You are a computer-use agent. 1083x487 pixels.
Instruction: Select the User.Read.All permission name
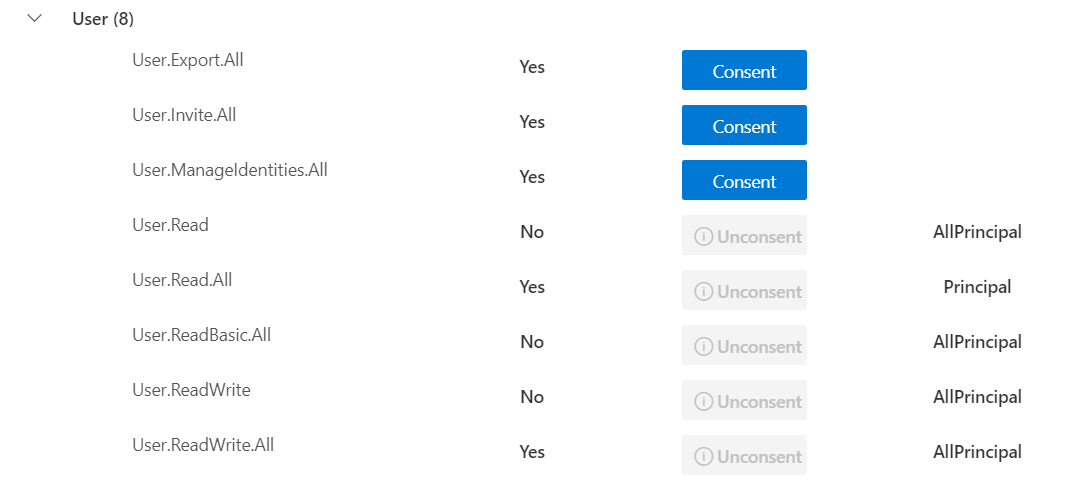click(x=182, y=280)
